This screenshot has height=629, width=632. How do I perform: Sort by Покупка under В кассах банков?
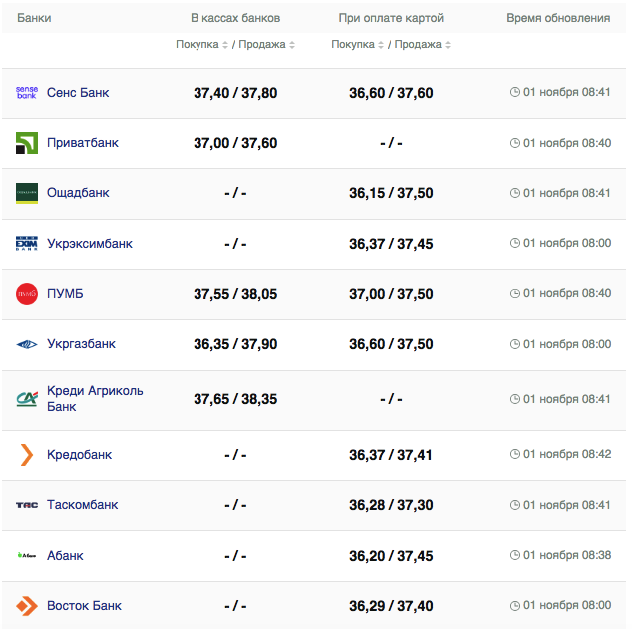202,45
